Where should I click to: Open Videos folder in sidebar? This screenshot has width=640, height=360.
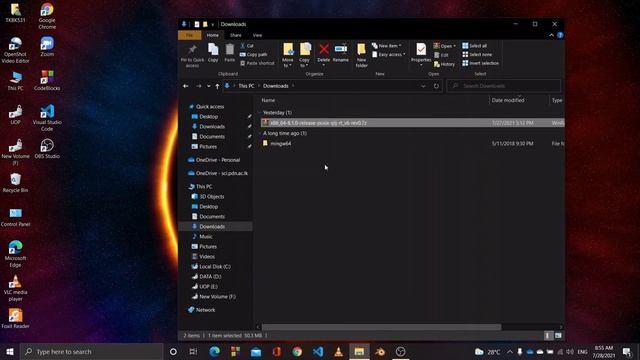(x=207, y=257)
